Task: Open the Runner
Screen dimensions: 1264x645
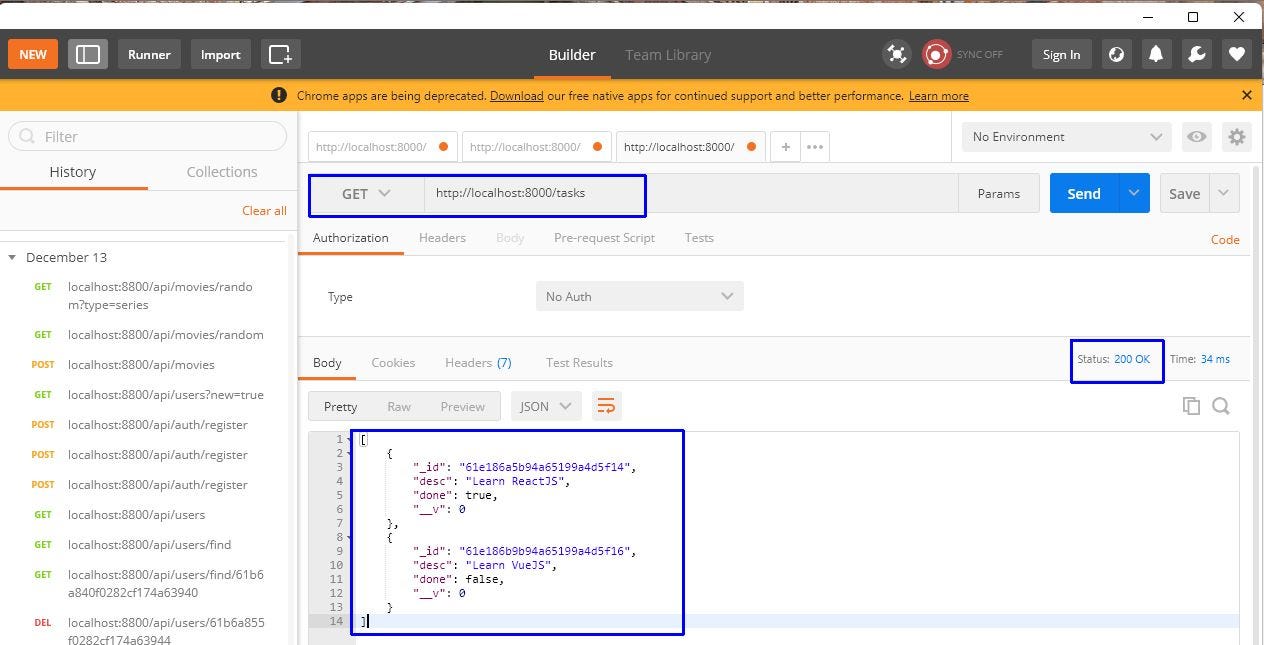Action: coord(149,54)
